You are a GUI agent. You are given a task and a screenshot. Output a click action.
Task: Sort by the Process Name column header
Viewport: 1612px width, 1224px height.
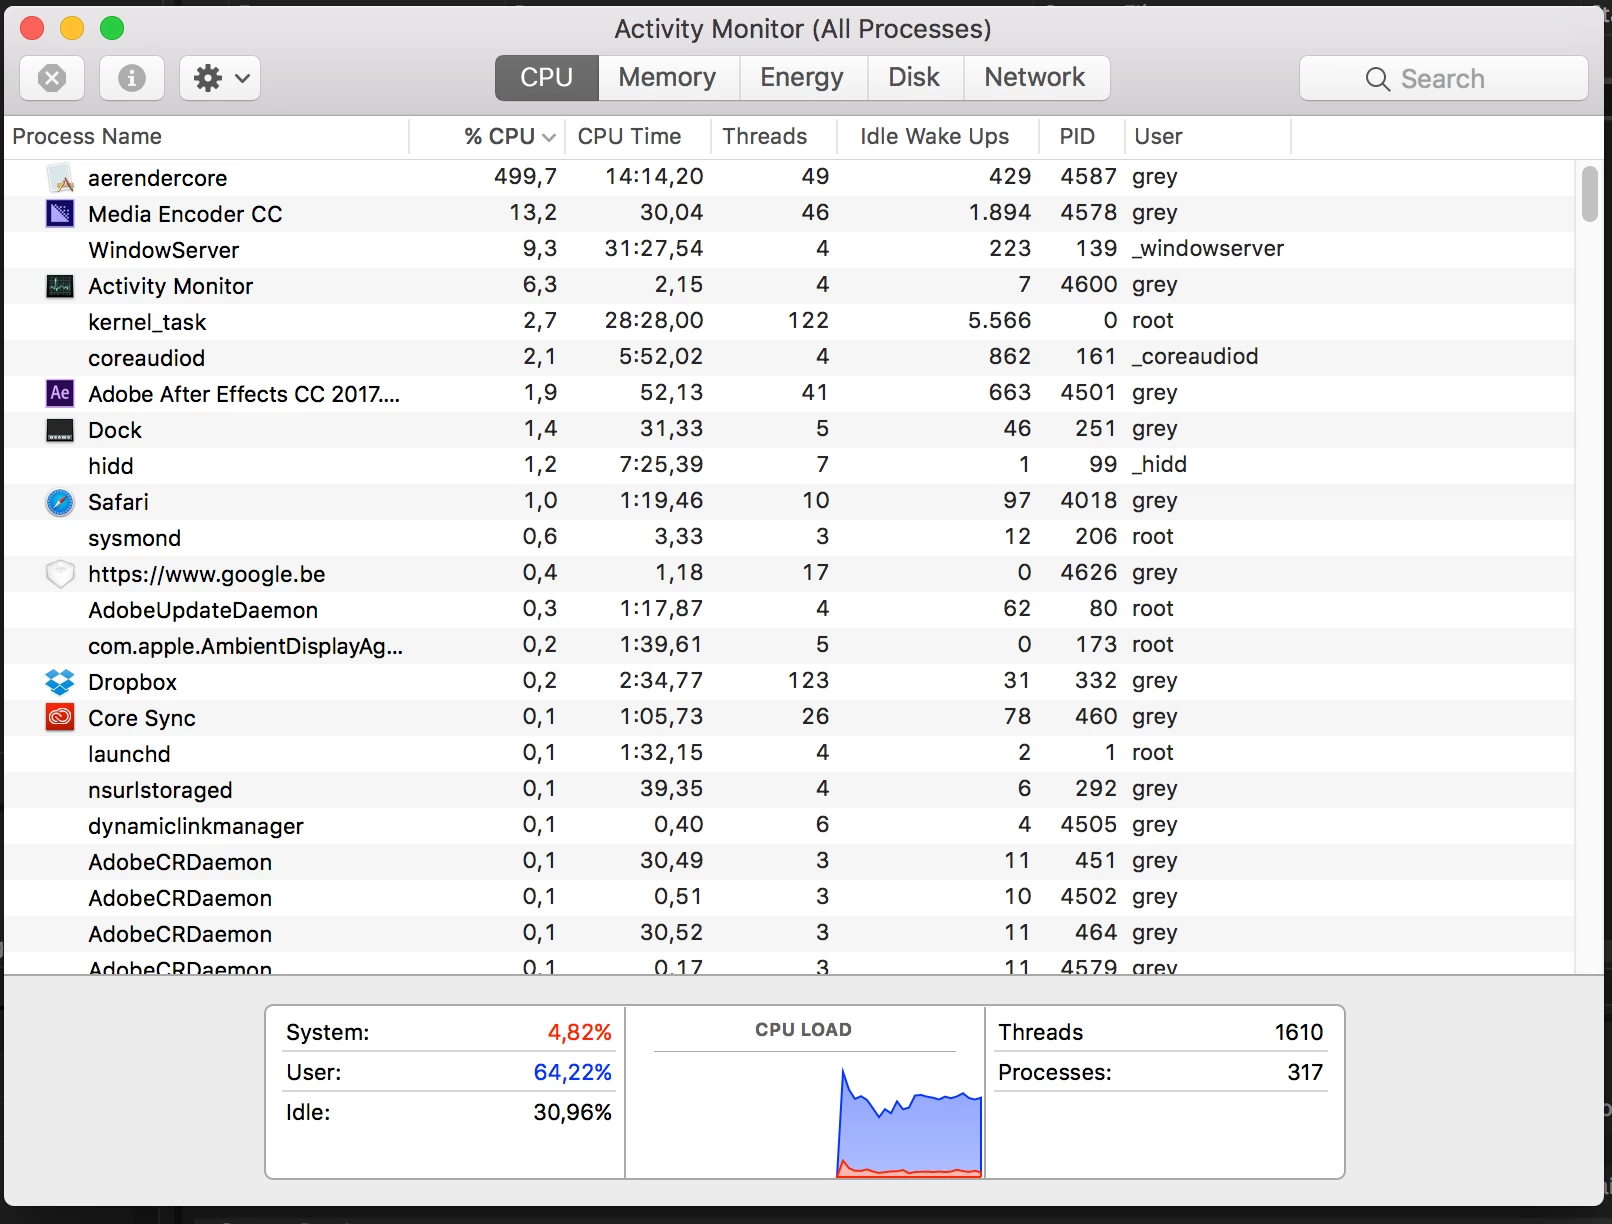tap(207, 136)
